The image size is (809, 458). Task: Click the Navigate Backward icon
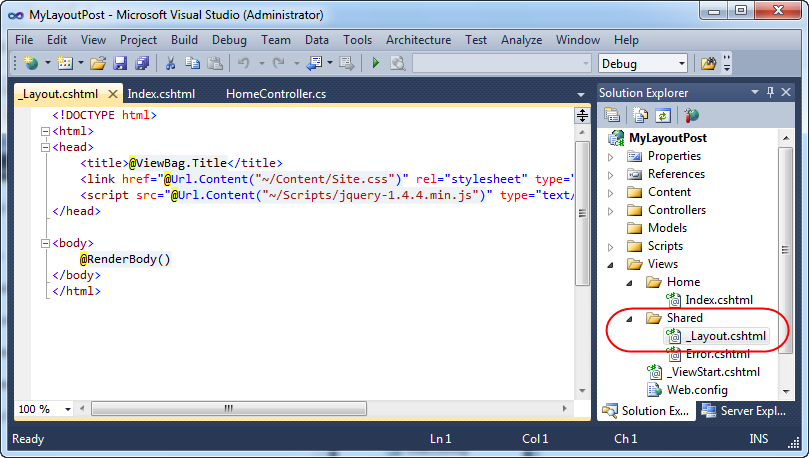(314, 63)
